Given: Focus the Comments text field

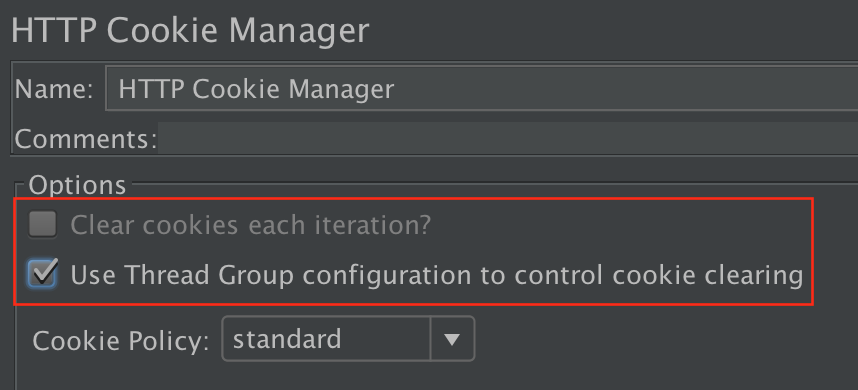Looking at the screenshot, I should 508,138.
